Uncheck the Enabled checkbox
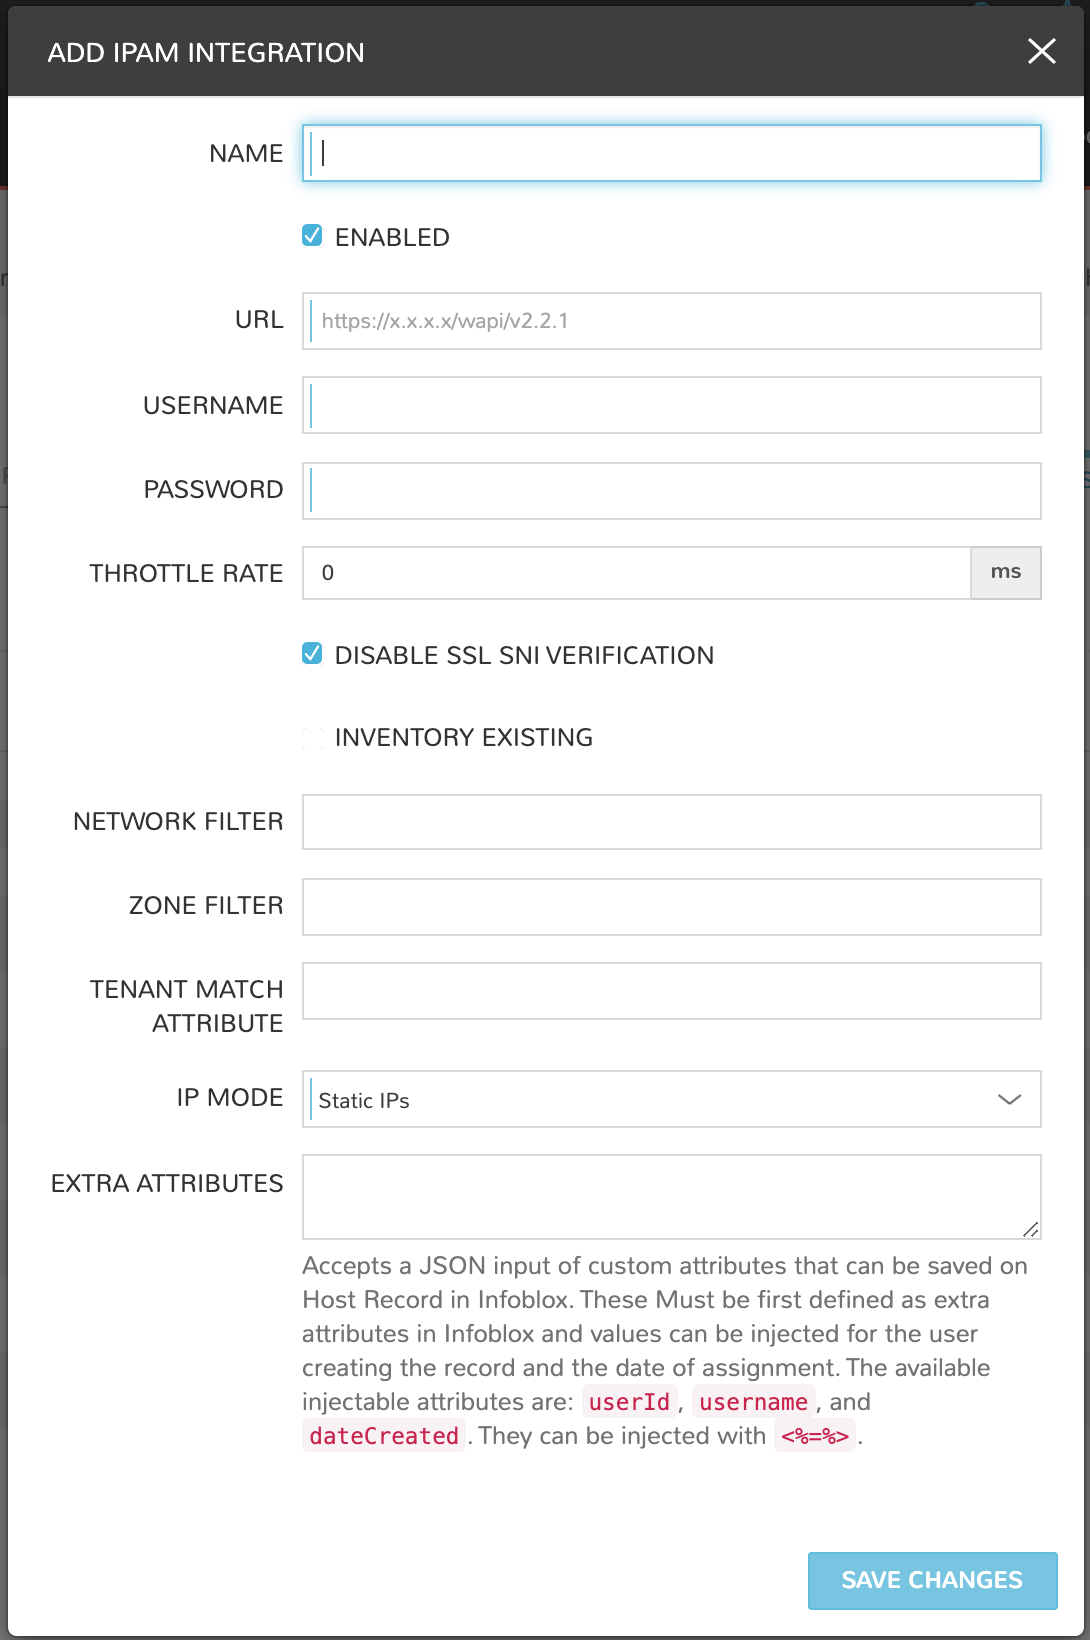Image resolution: width=1090 pixels, height=1640 pixels. 311,236
